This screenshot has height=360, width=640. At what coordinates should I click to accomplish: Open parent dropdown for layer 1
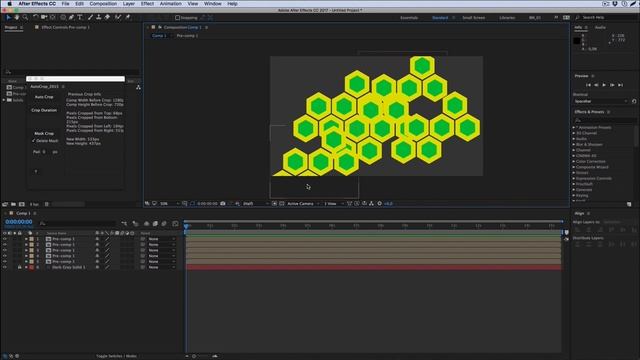[x=161, y=239]
